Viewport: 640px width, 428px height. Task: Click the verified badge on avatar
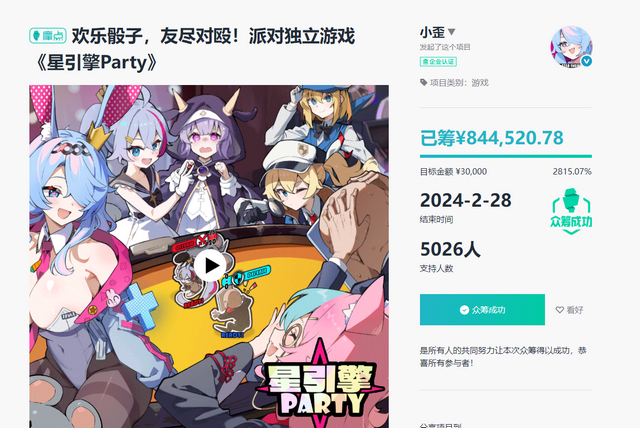pyautogui.click(x=587, y=61)
